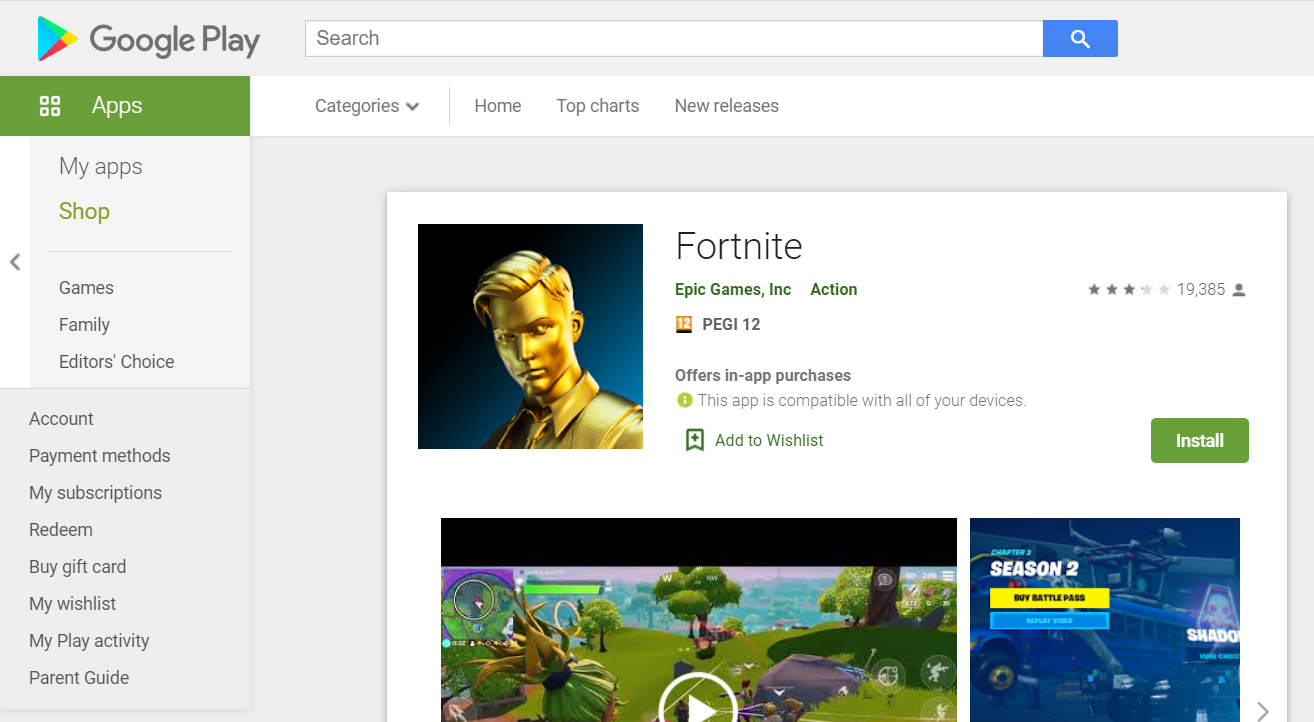Click the Apps grid icon
Image resolution: width=1314 pixels, height=722 pixels.
coord(50,106)
